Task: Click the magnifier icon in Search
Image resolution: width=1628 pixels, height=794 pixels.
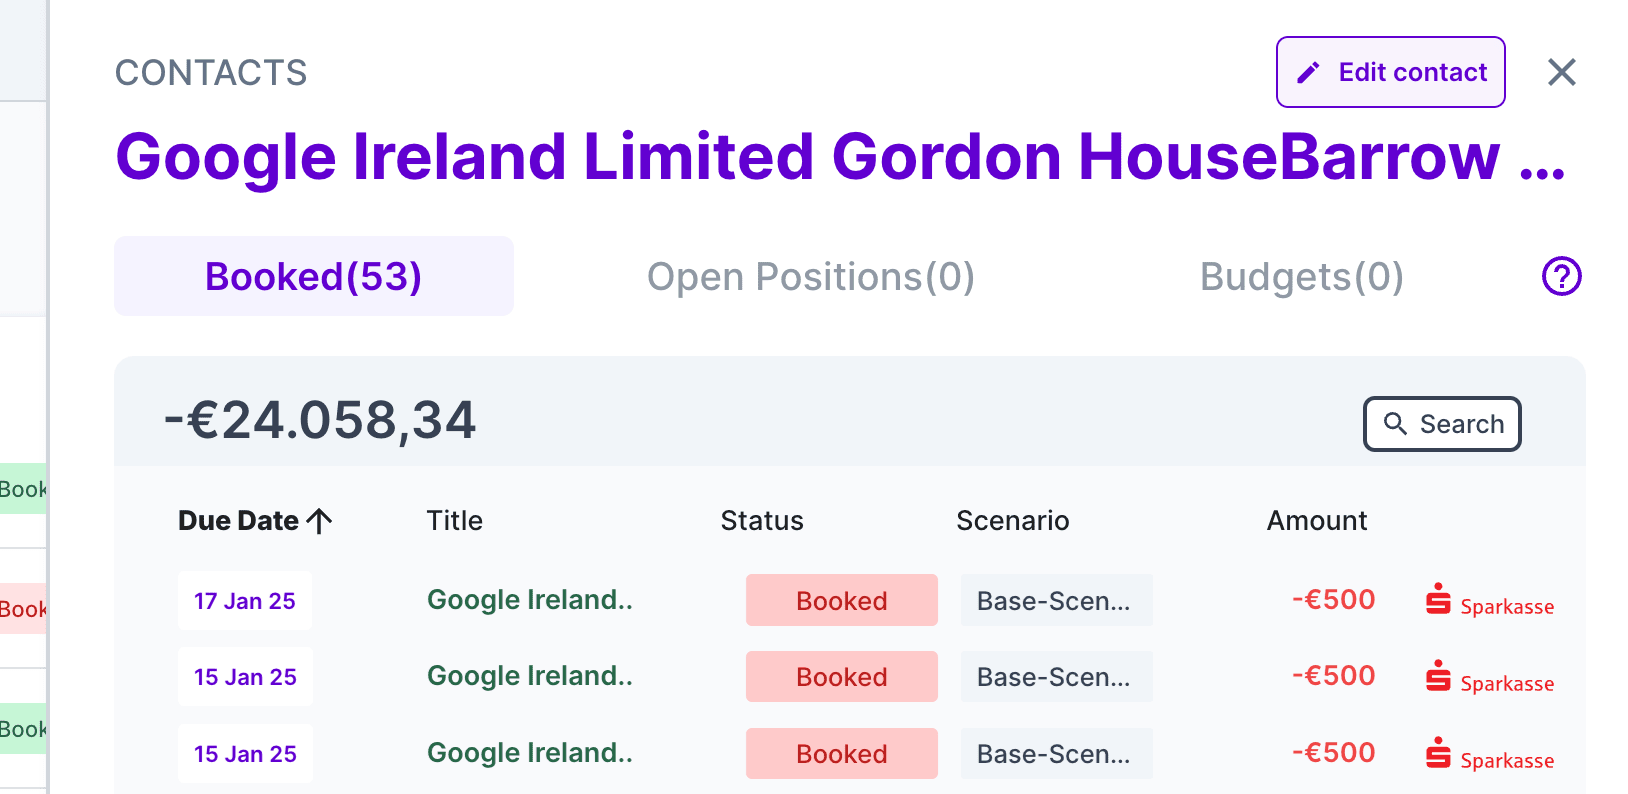Action: pyautogui.click(x=1395, y=424)
